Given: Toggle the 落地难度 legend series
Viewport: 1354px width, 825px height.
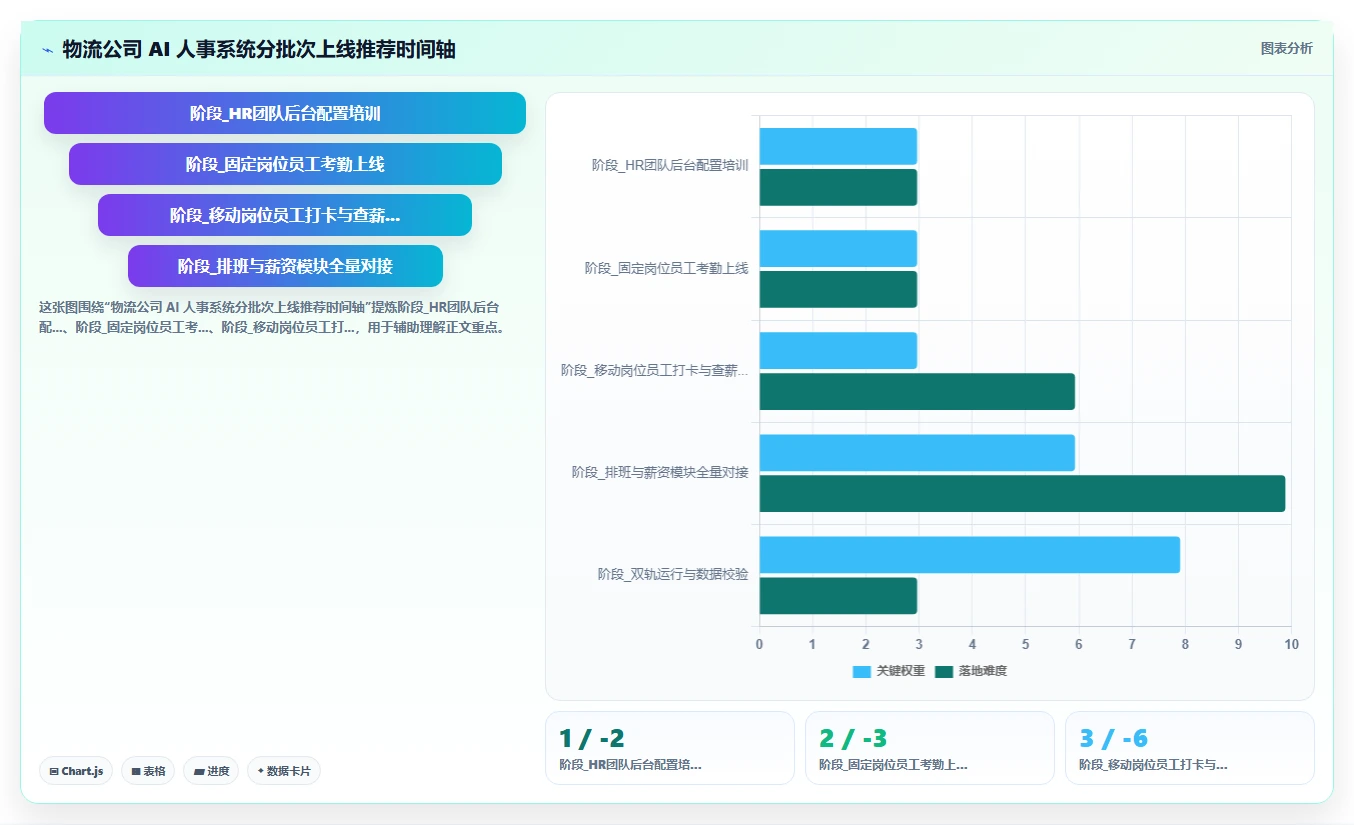Looking at the screenshot, I should click(x=971, y=671).
